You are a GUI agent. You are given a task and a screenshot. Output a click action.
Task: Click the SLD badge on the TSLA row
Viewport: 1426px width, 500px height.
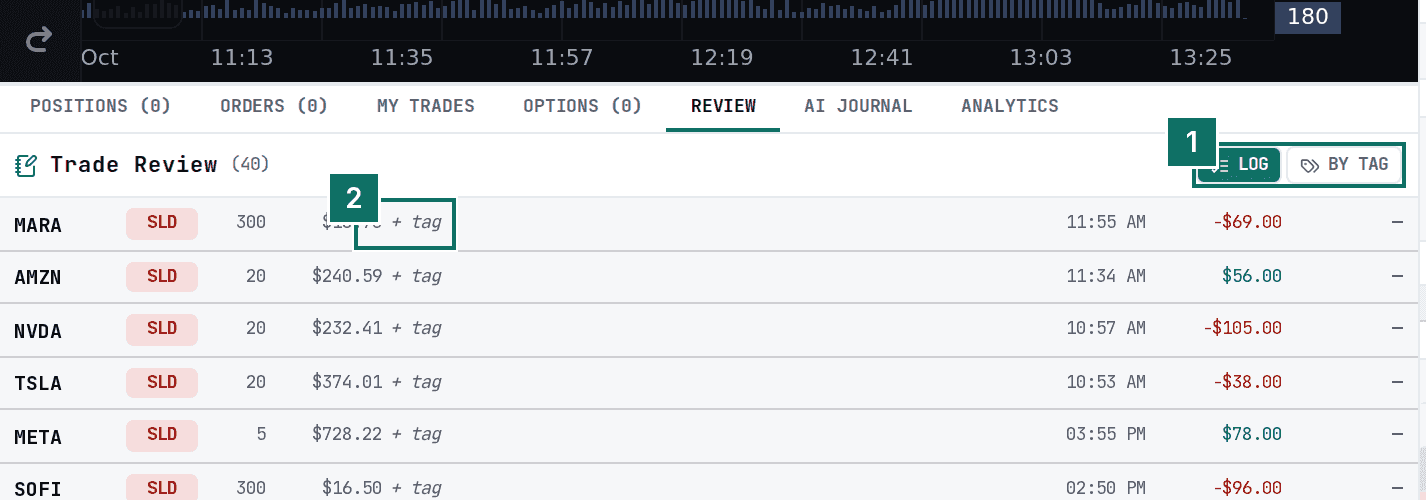point(162,382)
